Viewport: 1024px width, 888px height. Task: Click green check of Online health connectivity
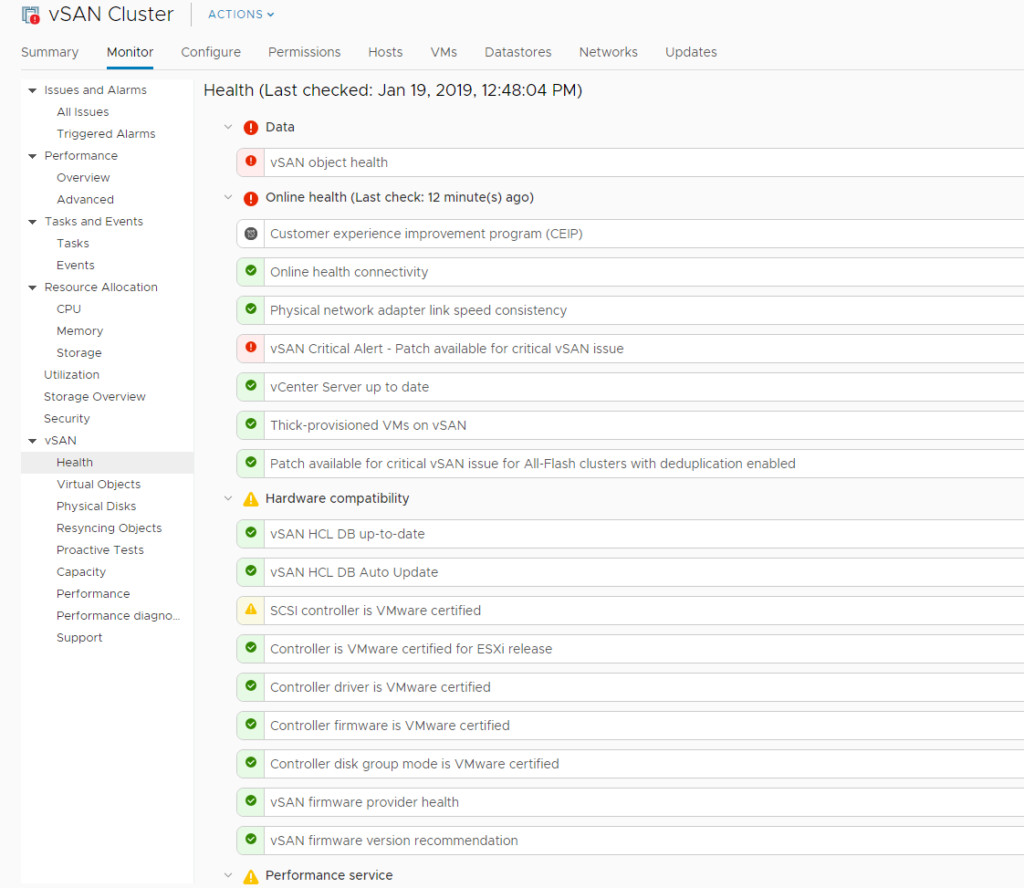pos(251,270)
